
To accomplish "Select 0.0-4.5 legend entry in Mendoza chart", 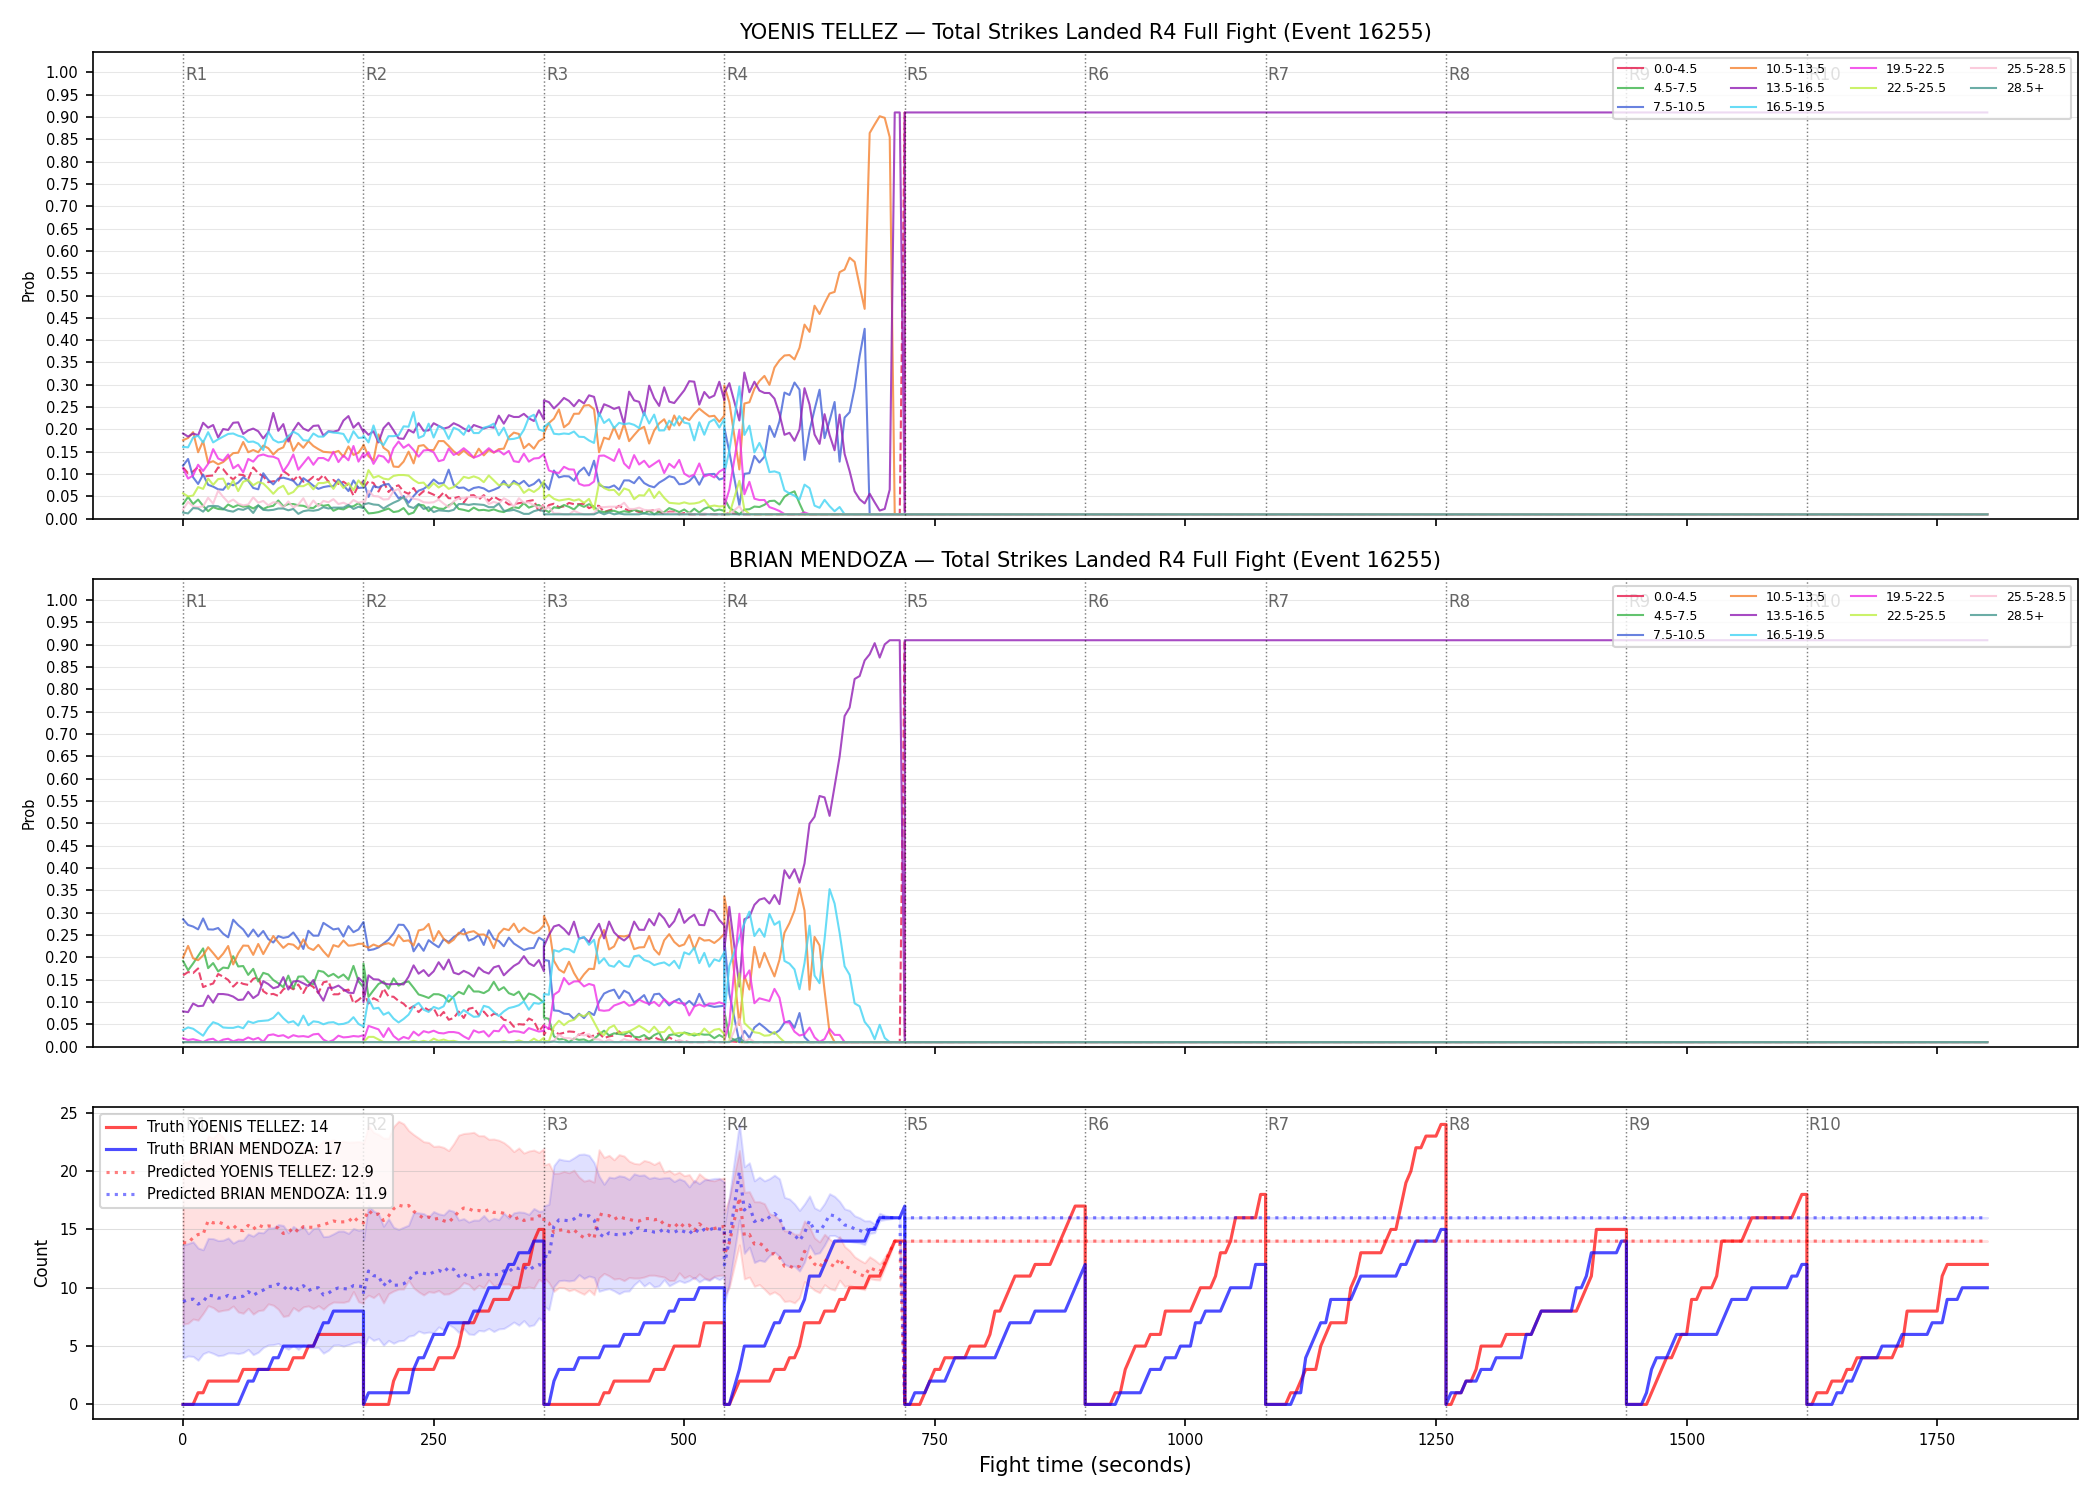I will pyautogui.click(x=1657, y=597).
